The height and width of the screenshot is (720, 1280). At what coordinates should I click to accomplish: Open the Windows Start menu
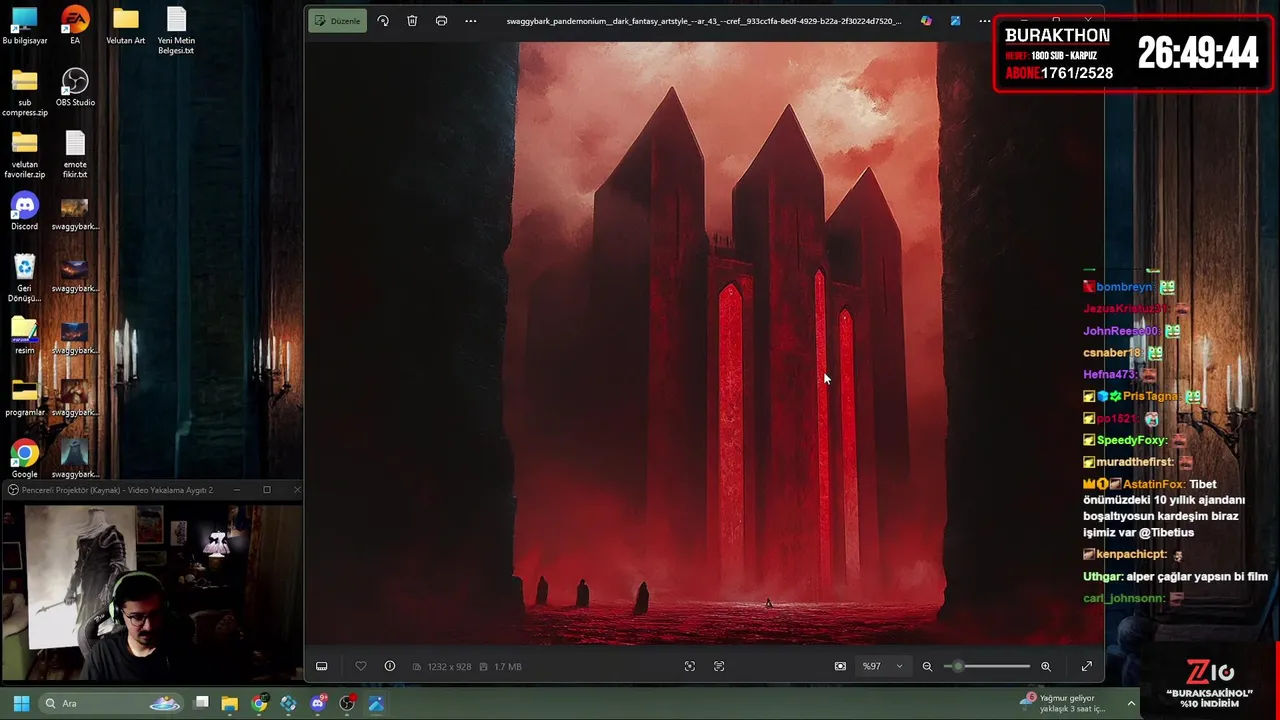pyautogui.click(x=21, y=704)
